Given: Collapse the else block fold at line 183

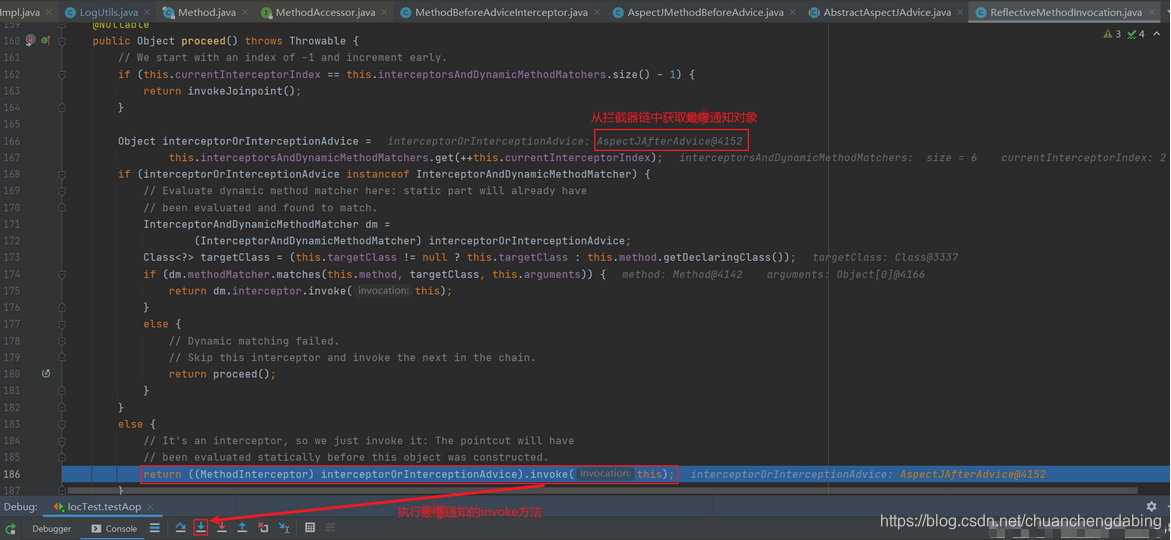Looking at the screenshot, I should 63,424.
